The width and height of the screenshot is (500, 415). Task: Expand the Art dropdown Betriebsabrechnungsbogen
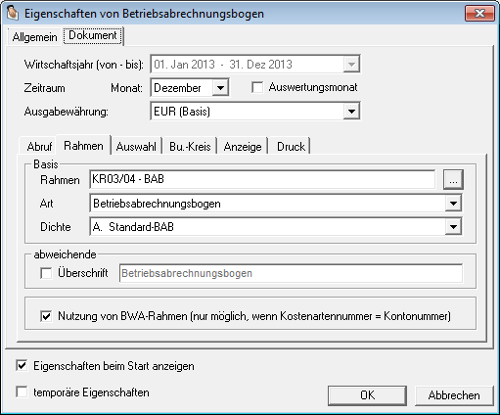point(453,203)
